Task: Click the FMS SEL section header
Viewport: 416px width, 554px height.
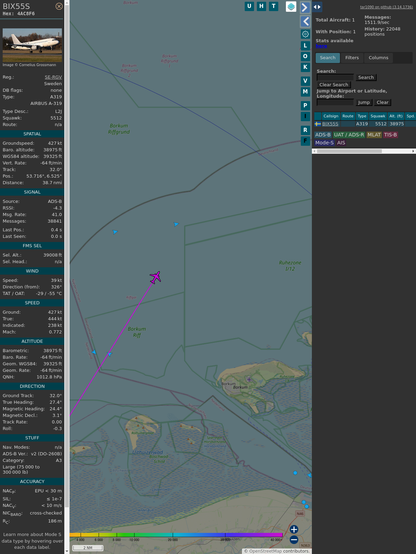Action: coord(32,246)
